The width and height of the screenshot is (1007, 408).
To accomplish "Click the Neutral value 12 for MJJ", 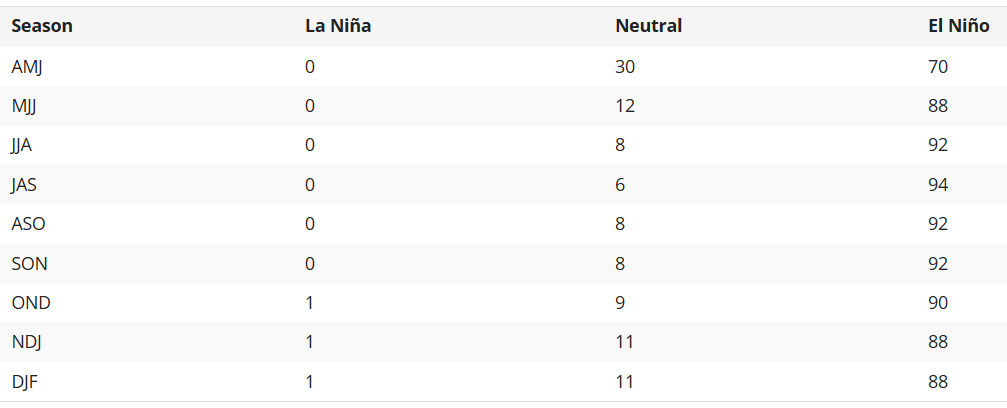I will (625, 106).
